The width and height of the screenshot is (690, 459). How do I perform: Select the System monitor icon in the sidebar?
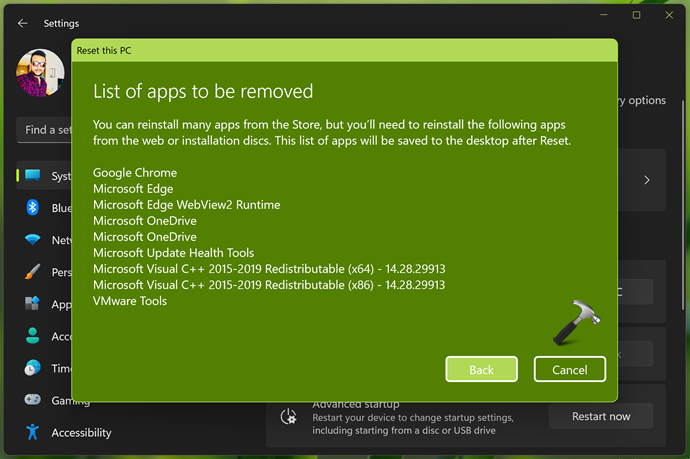coord(33,176)
